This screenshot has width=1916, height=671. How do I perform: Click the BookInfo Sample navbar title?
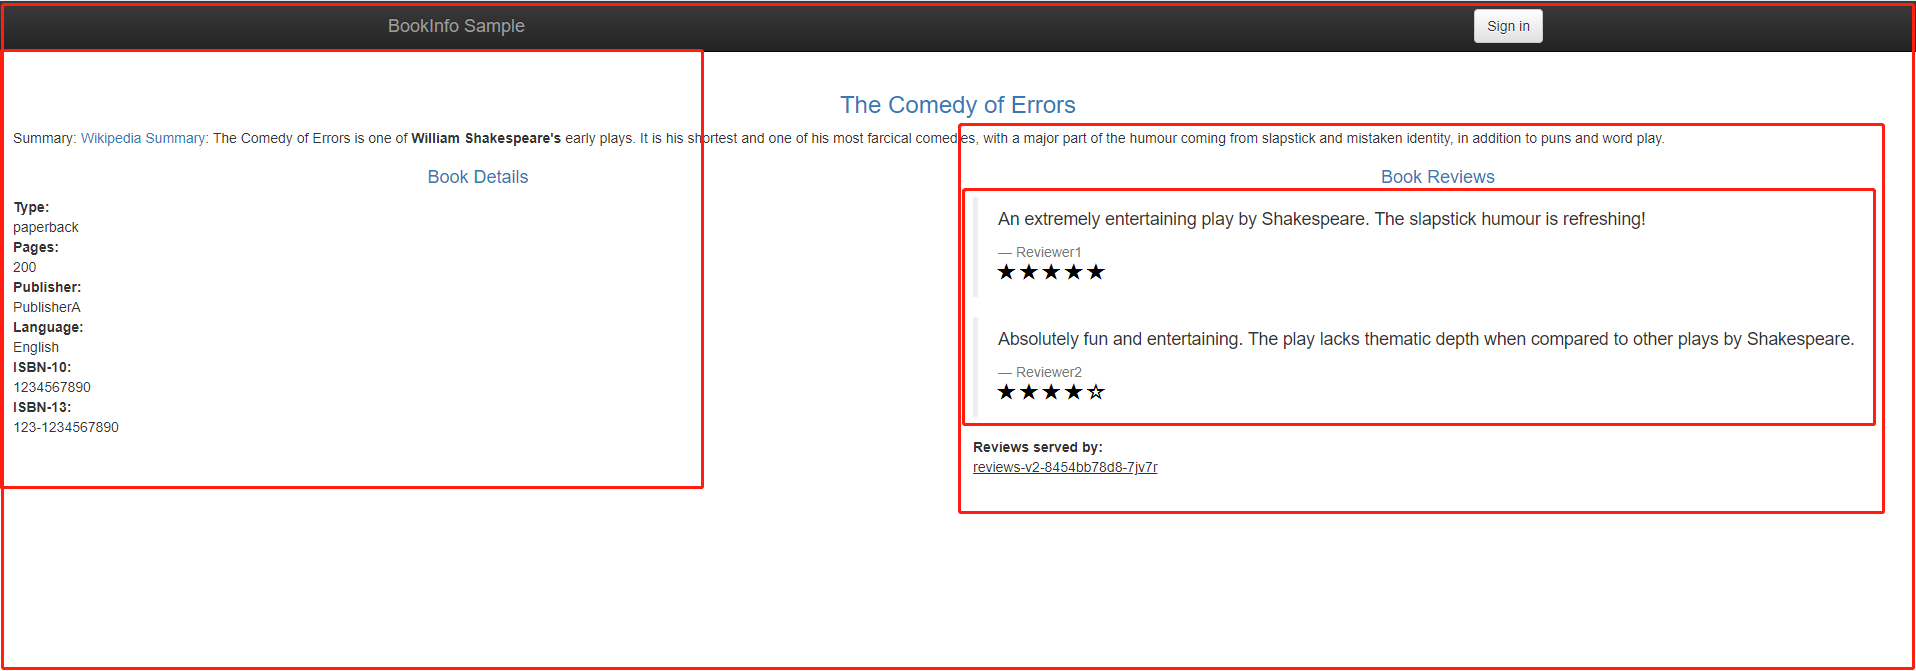(x=456, y=26)
